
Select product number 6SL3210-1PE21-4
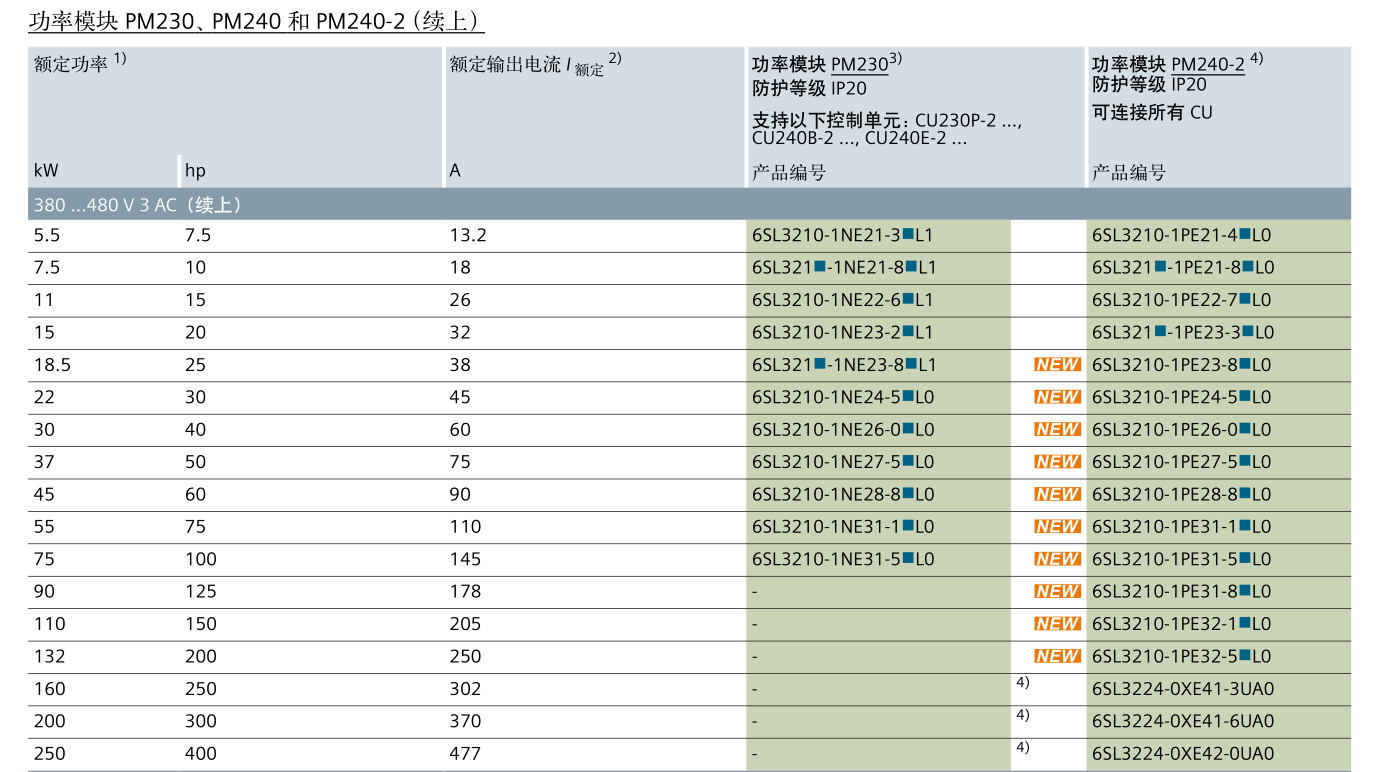1181,236
